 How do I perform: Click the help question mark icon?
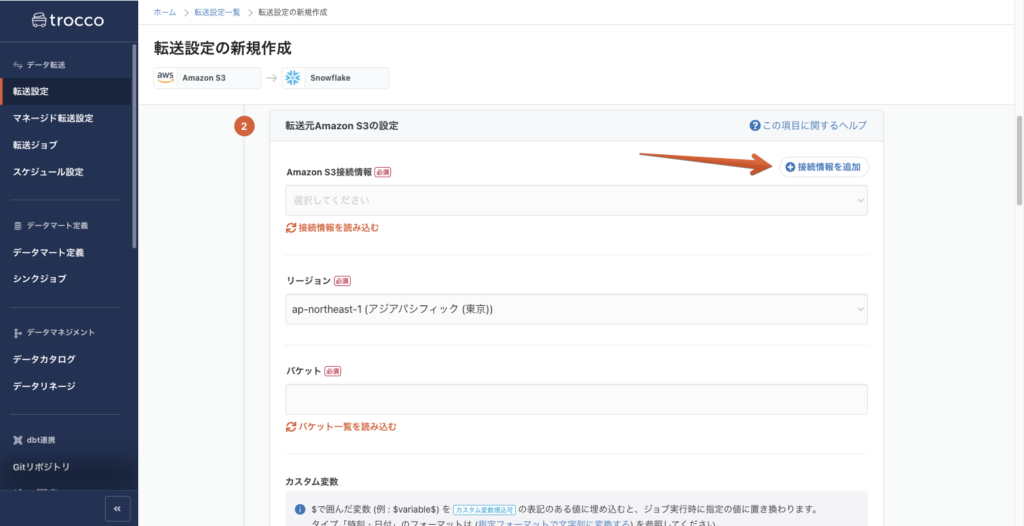tap(755, 126)
